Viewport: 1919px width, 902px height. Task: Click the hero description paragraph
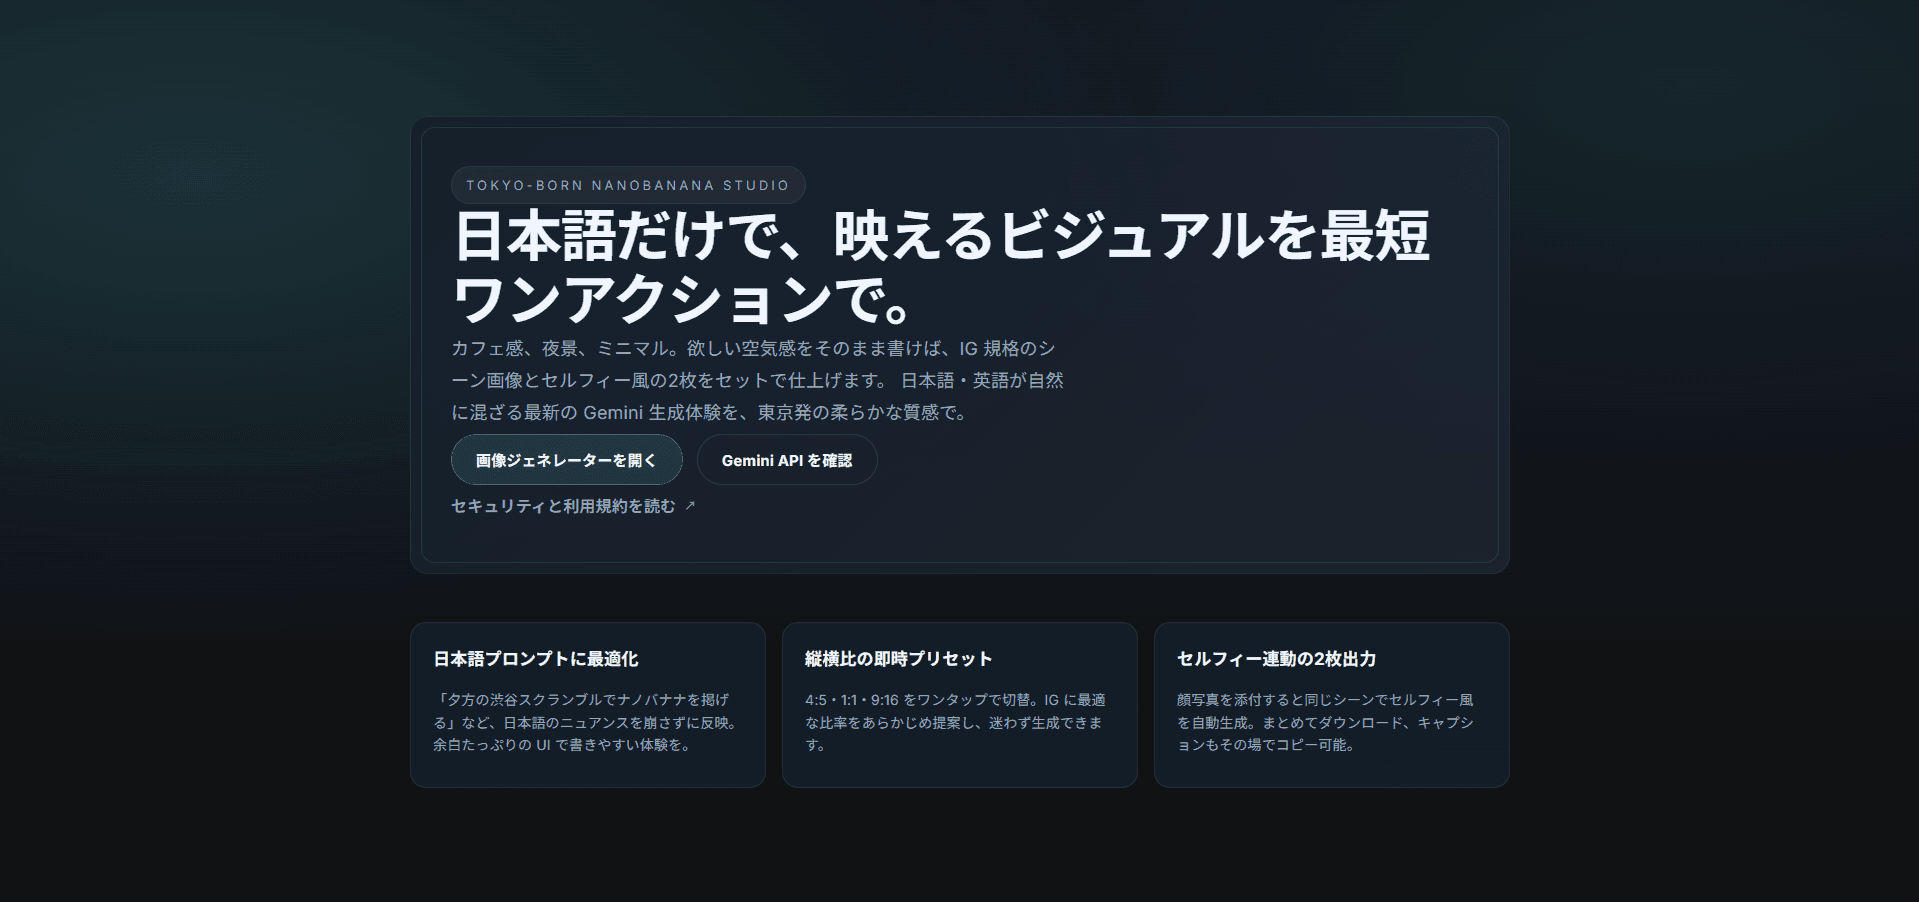(757, 380)
